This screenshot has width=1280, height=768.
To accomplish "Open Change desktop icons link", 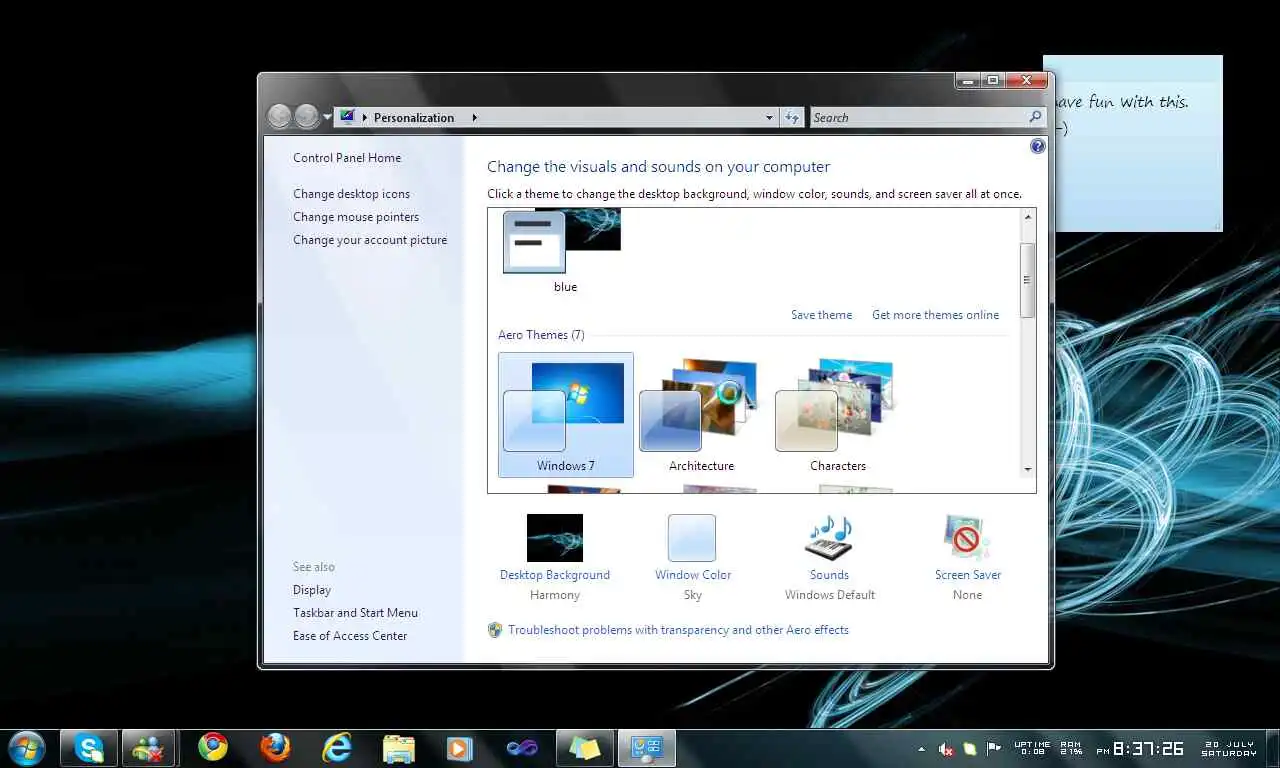I will [351, 194].
